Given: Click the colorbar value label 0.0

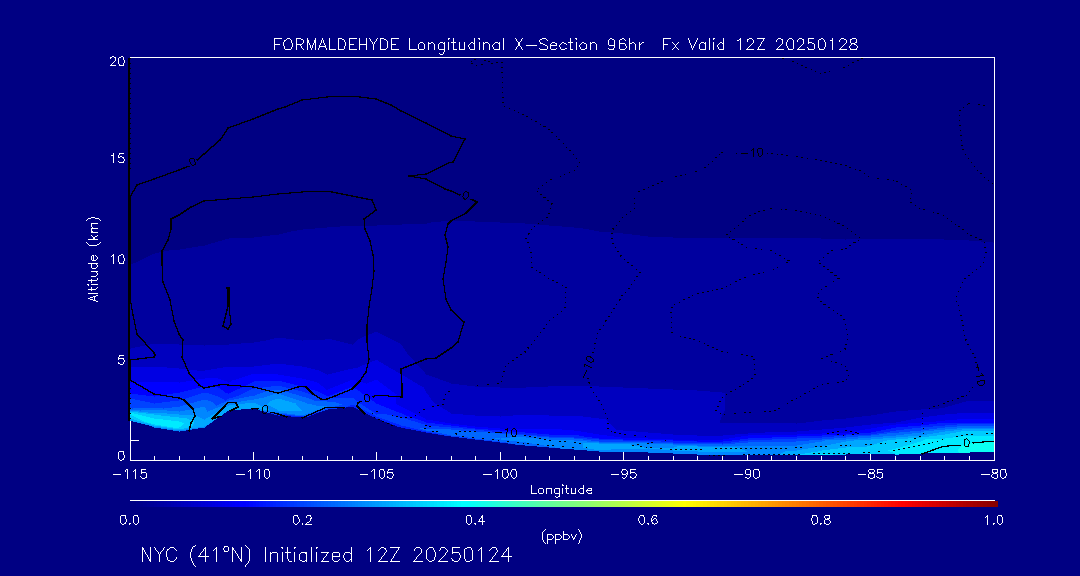Looking at the screenshot, I should (x=130, y=520).
